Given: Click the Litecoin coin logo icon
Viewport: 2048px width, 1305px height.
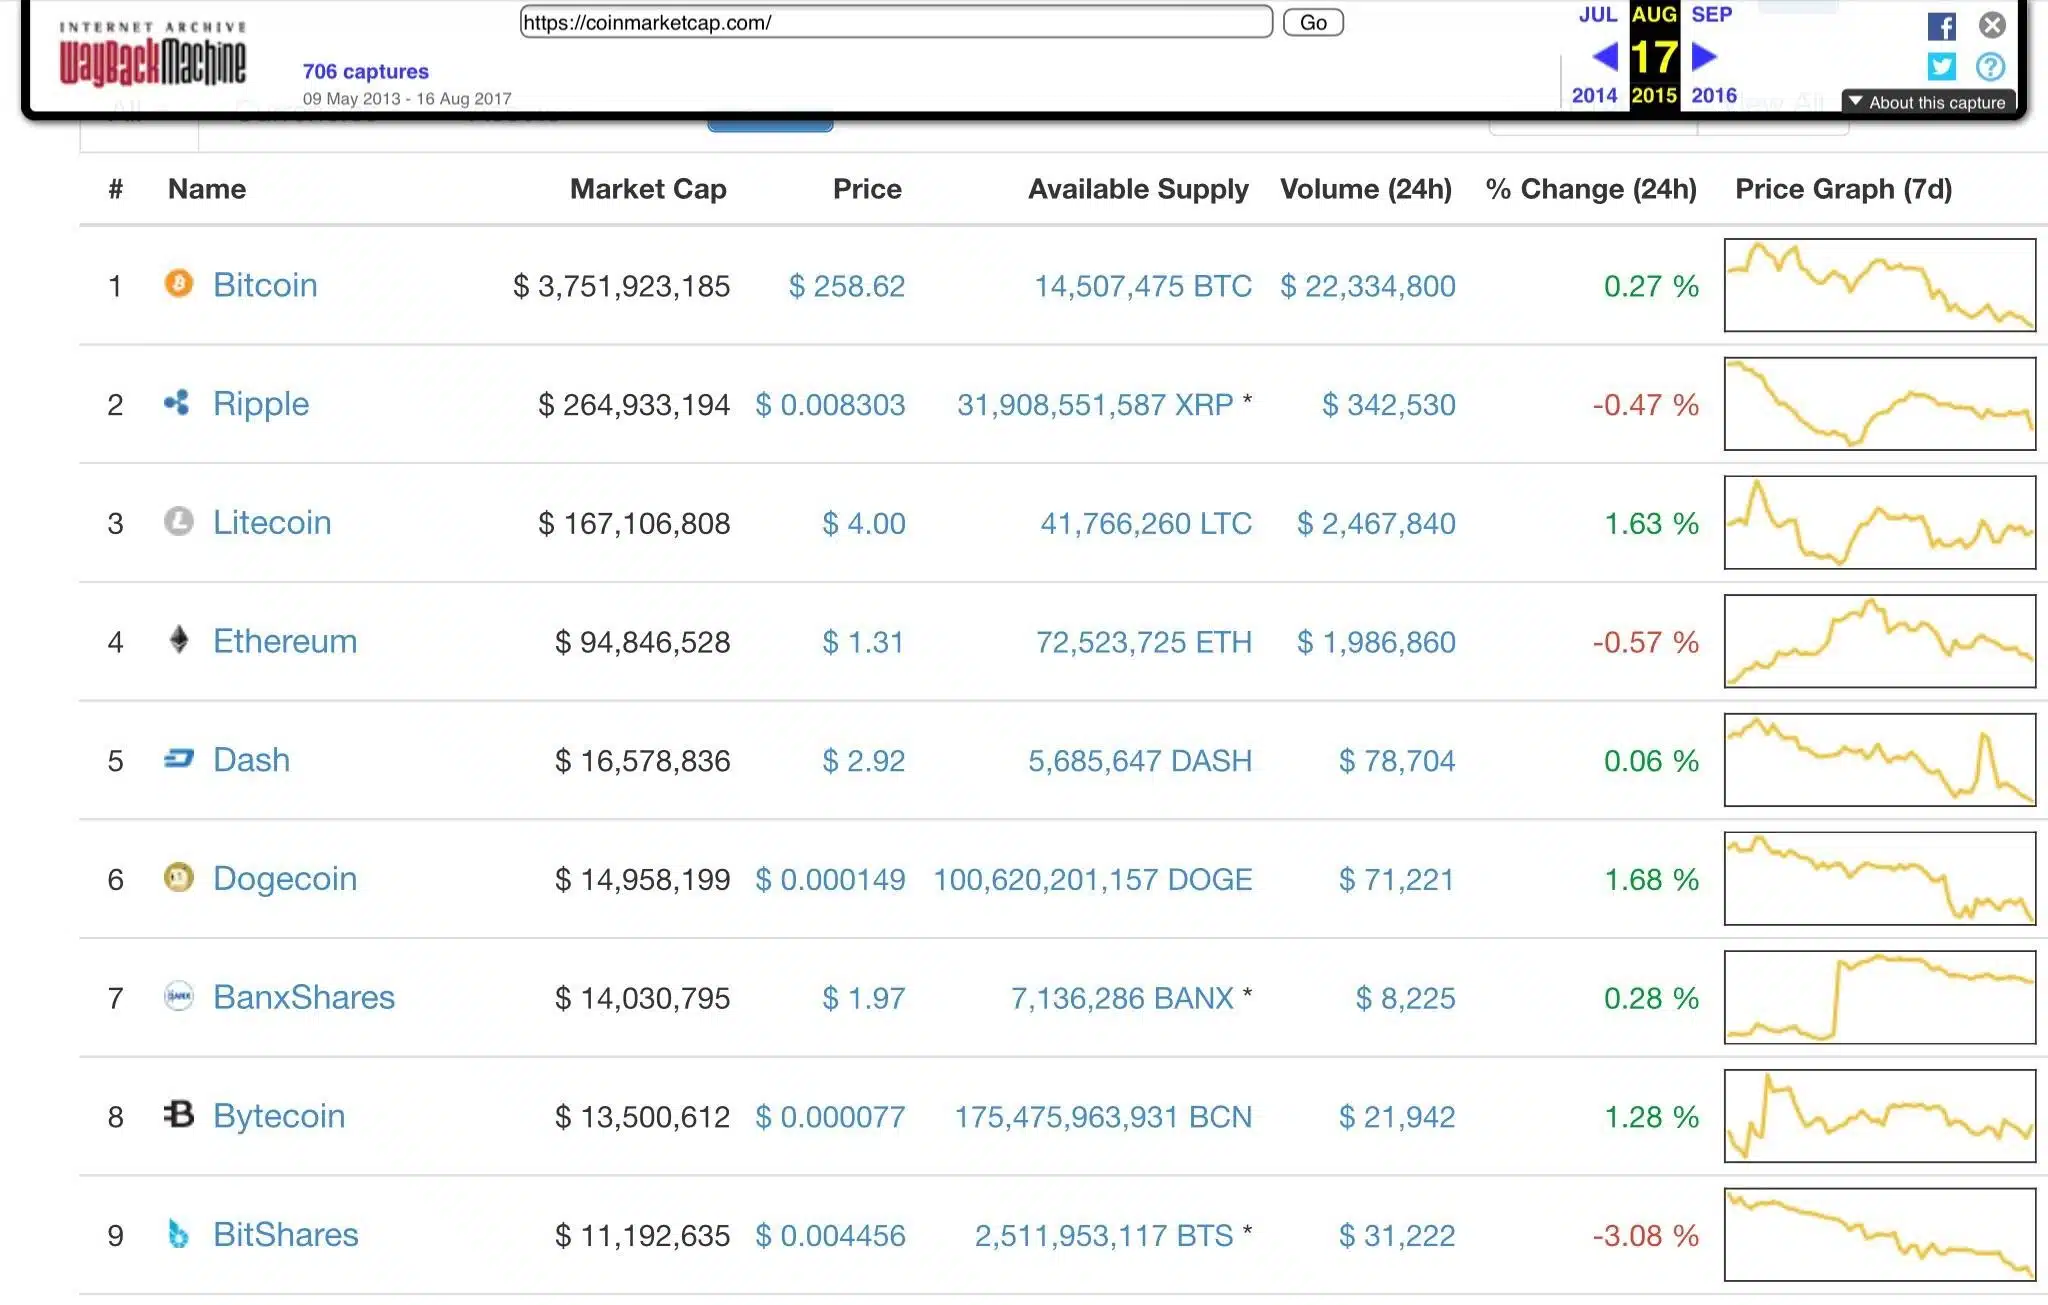Looking at the screenshot, I should pos(178,522).
